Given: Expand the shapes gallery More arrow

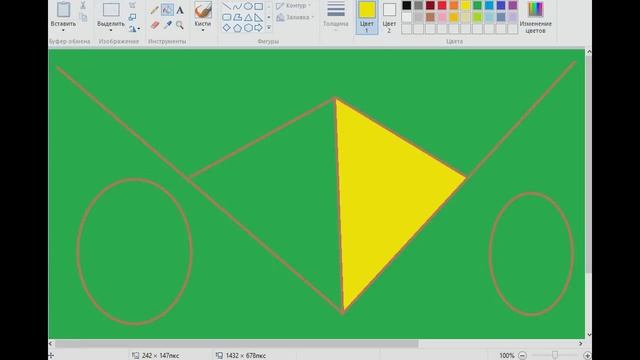Looking at the screenshot, I should point(269,28).
